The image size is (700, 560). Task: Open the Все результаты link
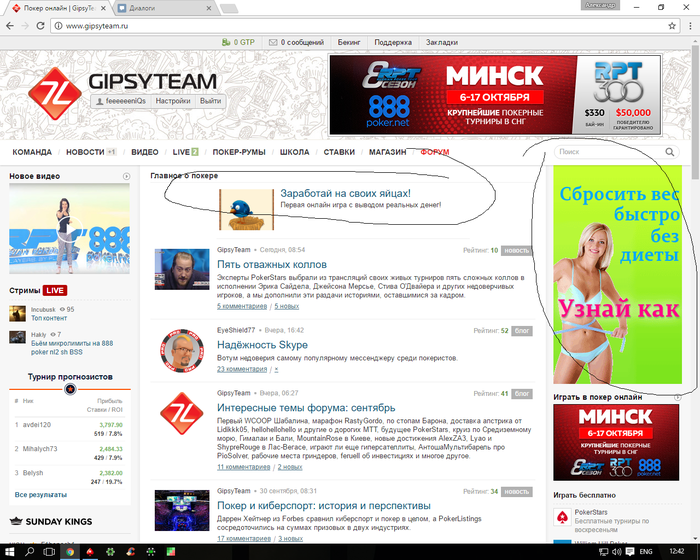pyautogui.click(x=41, y=495)
